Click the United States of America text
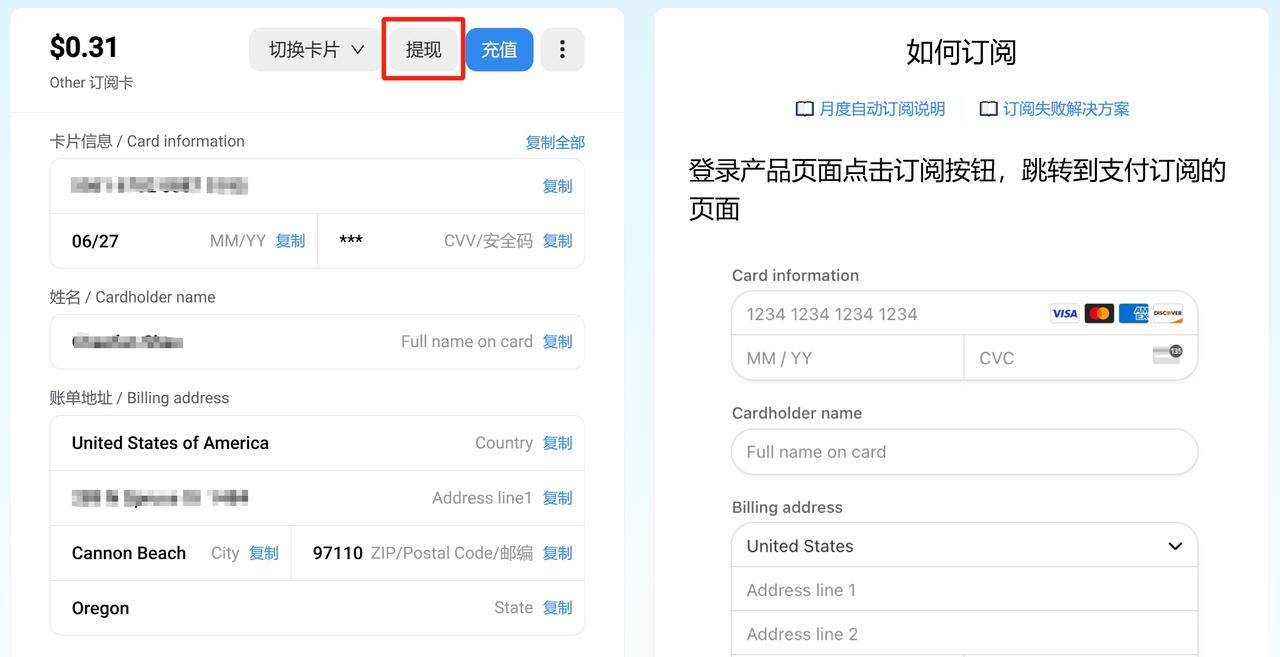1280x657 pixels. [x=170, y=443]
